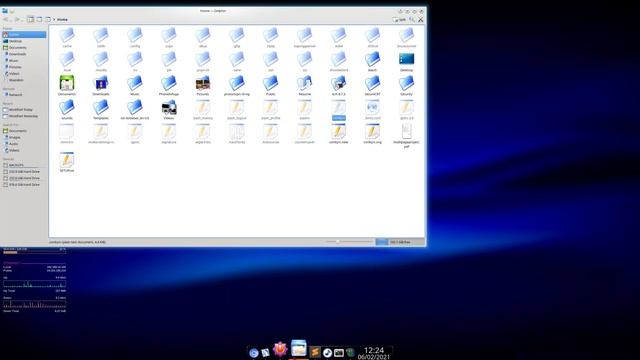Open Music entry in the Places panel
Viewport: 640px width, 360px height.
(x=24, y=61)
